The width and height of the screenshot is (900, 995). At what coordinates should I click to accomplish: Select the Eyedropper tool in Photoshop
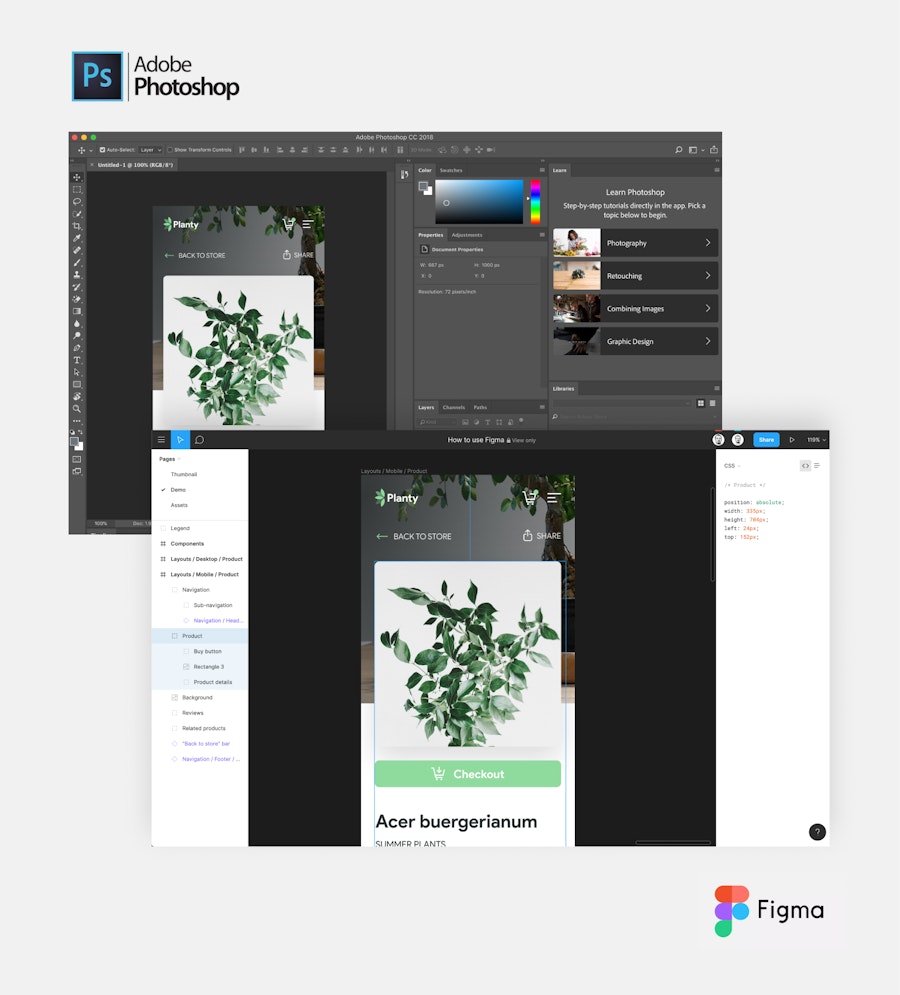(x=77, y=238)
